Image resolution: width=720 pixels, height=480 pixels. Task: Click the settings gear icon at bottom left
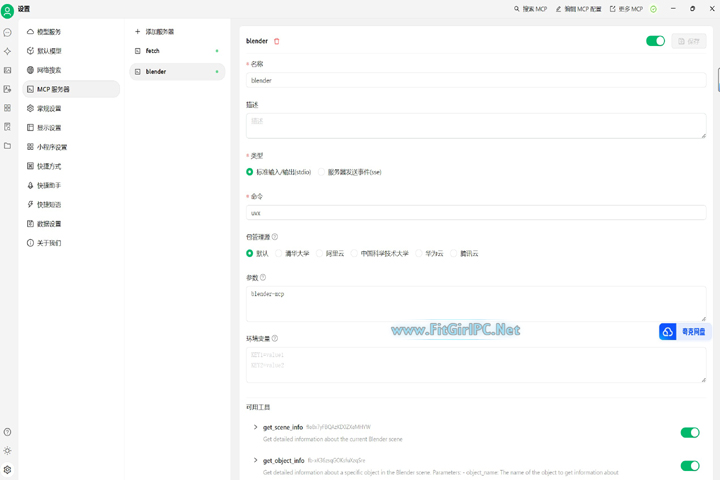click(7, 469)
